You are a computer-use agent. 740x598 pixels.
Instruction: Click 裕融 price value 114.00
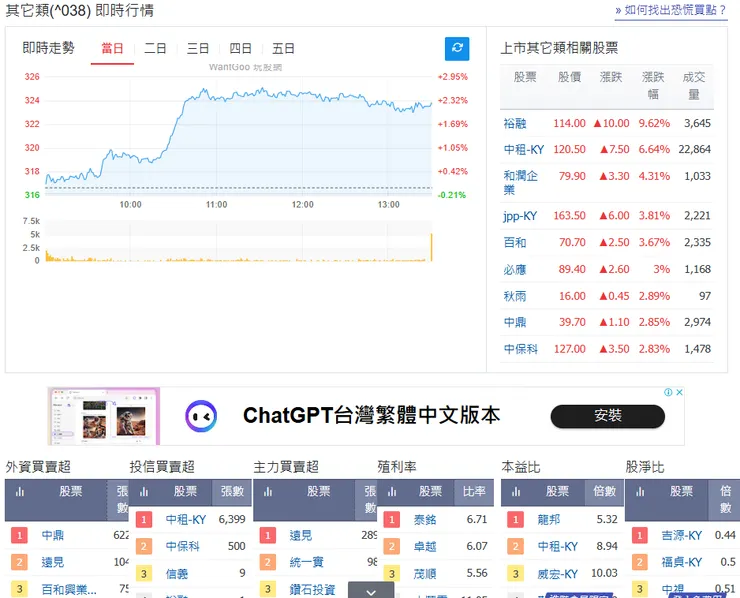coord(570,124)
